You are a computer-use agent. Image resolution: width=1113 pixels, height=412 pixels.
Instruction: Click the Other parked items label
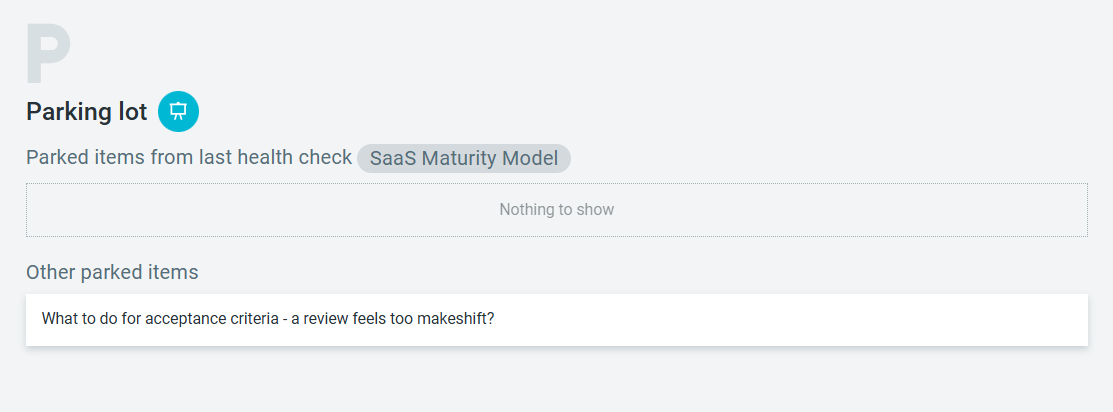pyautogui.click(x=112, y=272)
